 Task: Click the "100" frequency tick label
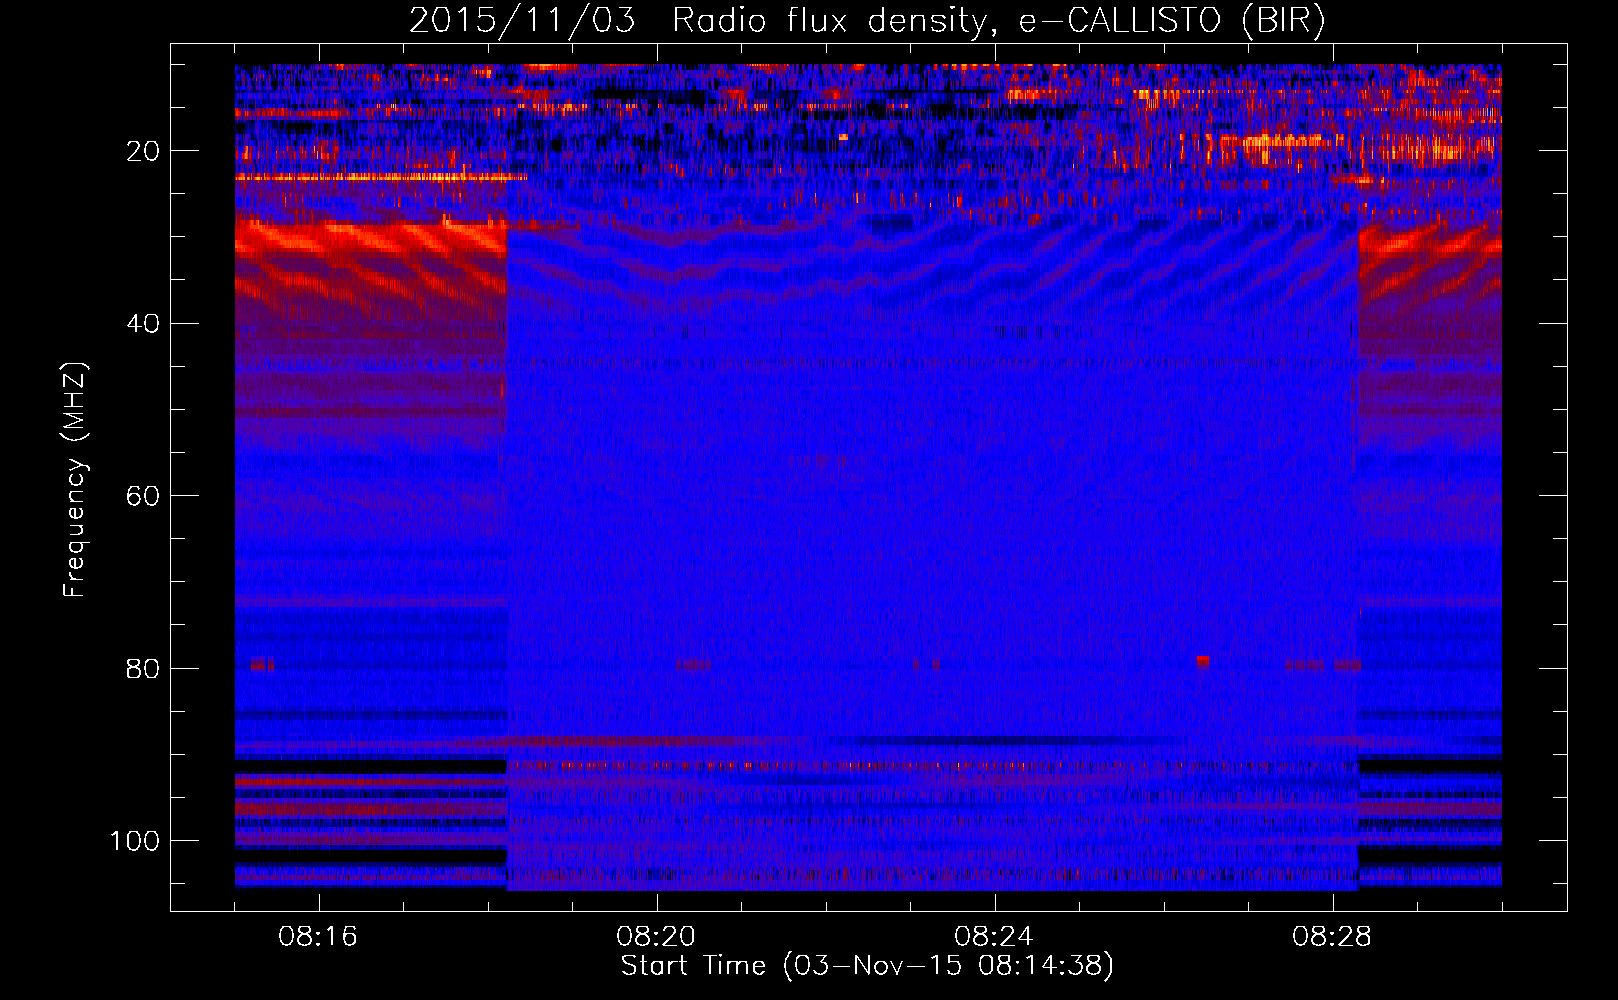pyautogui.click(x=135, y=841)
